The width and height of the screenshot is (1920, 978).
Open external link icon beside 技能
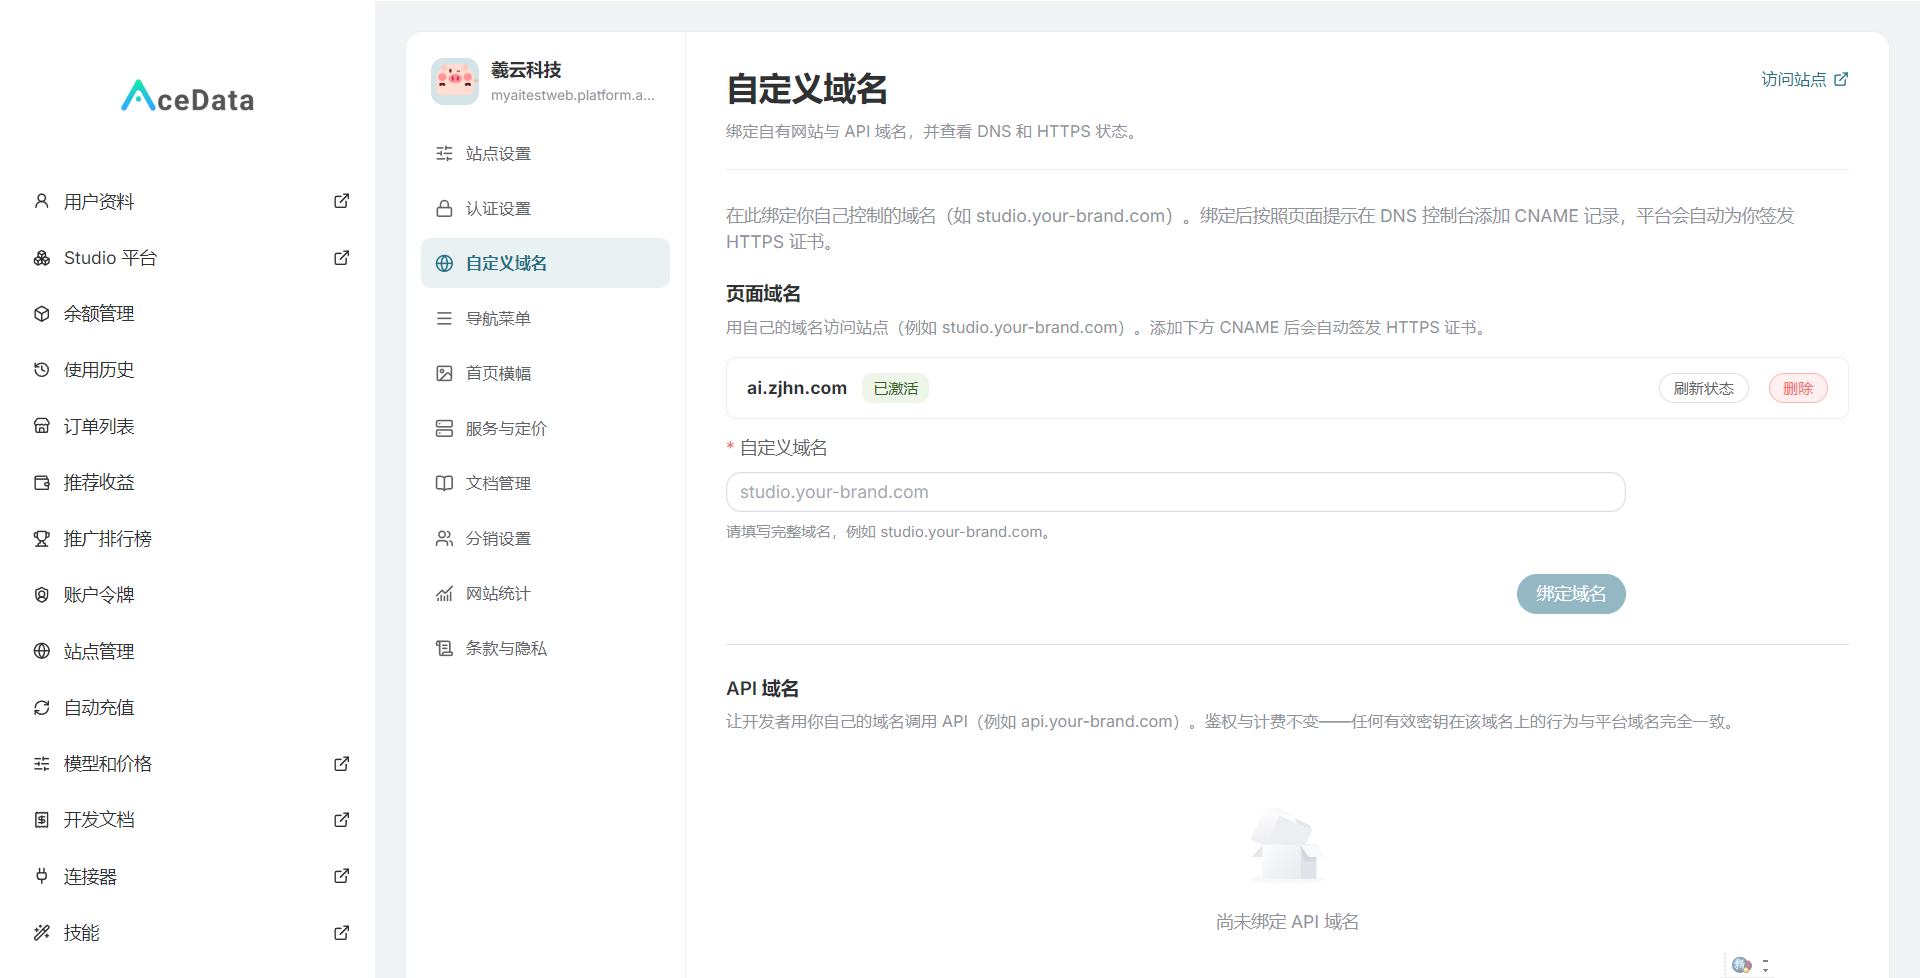tap(341, 933)
